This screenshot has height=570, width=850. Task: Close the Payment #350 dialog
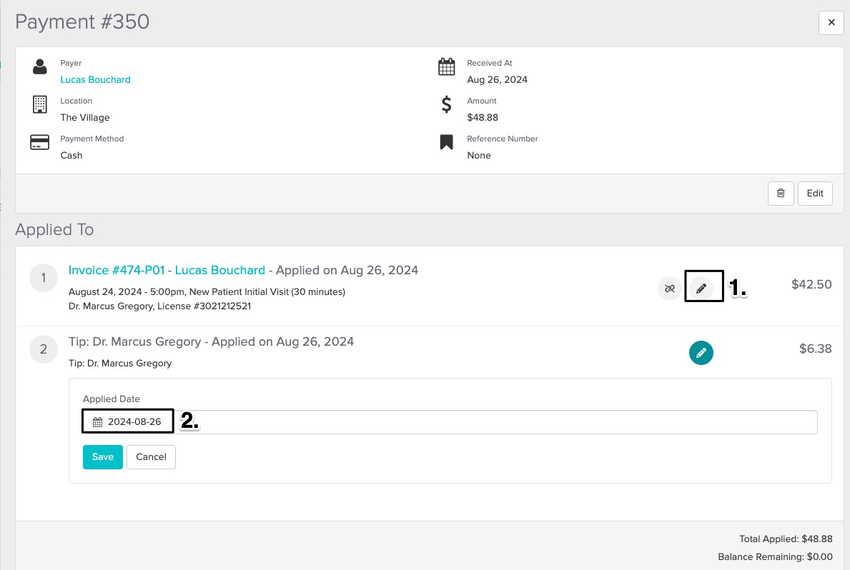(x=831, y=22)
